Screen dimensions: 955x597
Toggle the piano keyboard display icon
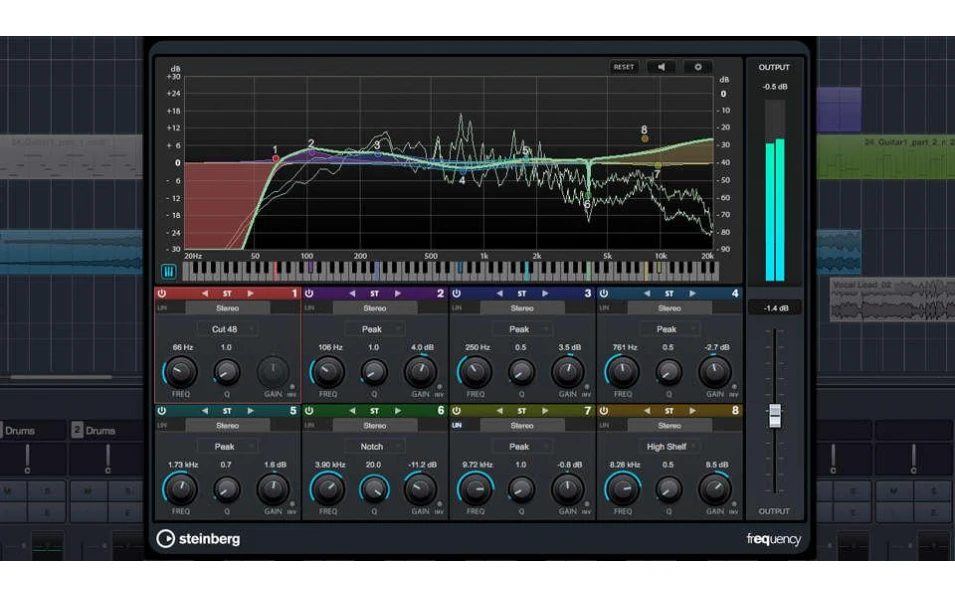pyautogui.click(x=168, y=271)
